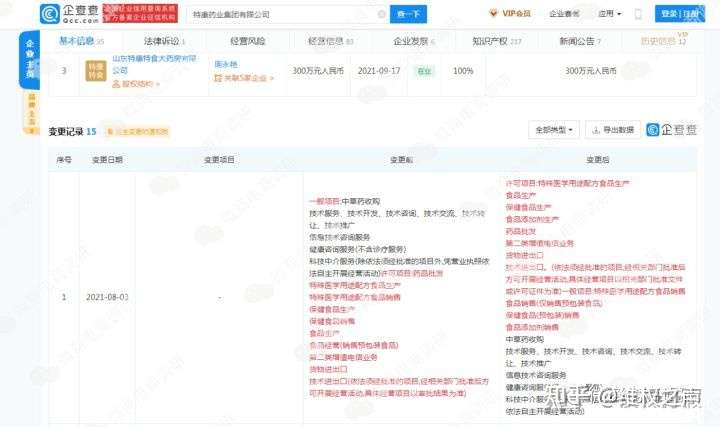
Task: Click the 变更日期 column header
Action: (107, 160)
